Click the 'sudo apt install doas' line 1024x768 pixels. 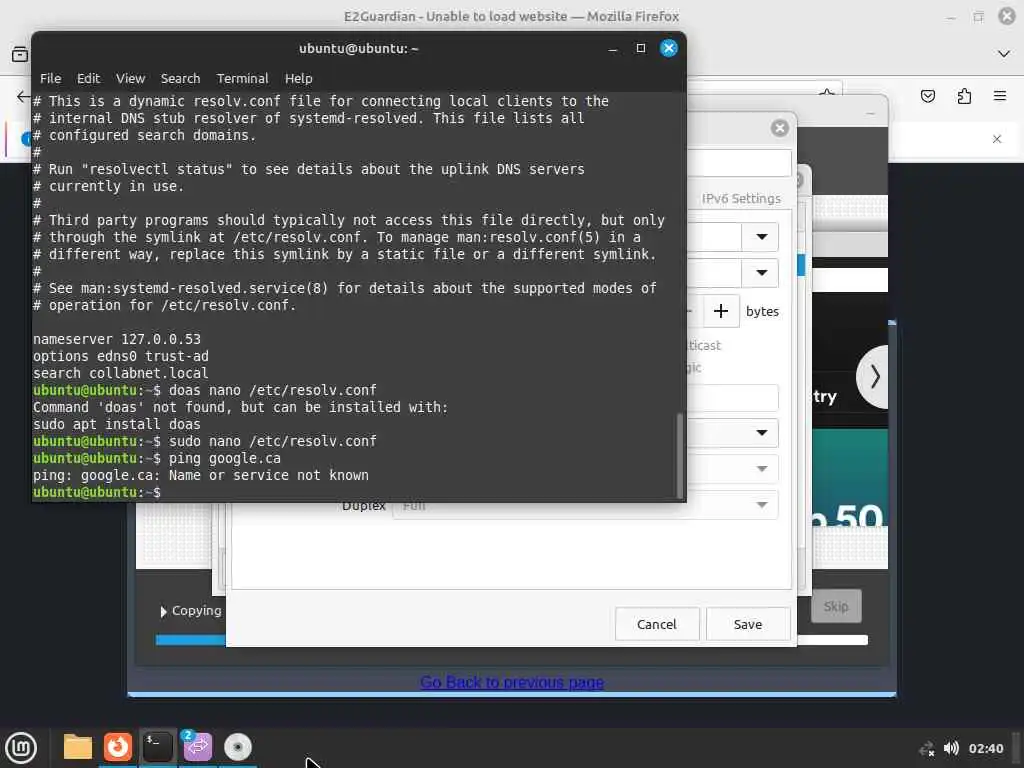[x=117, y=424]
